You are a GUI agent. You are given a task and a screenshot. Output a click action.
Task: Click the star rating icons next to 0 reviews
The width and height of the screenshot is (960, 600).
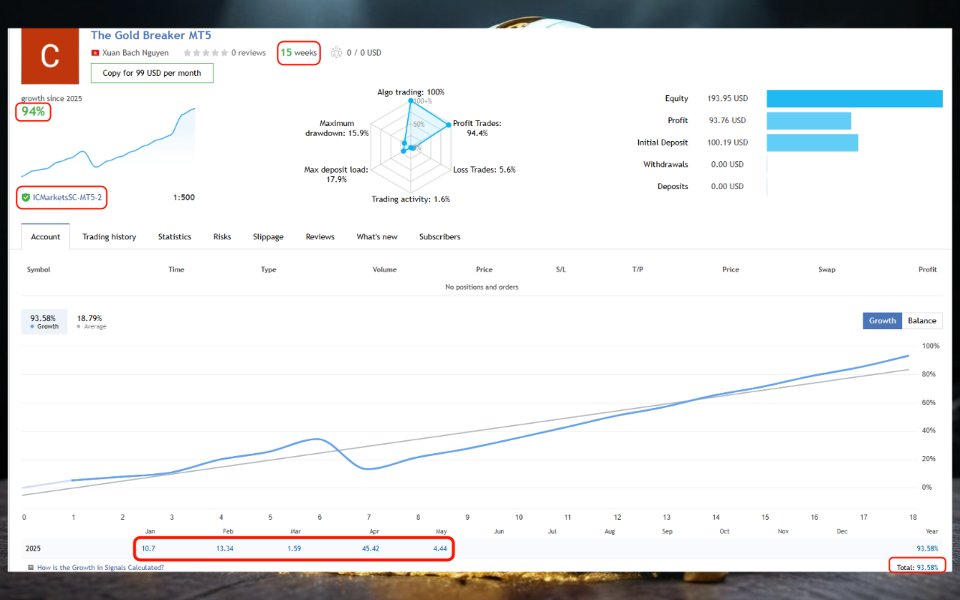pos(206,53)
